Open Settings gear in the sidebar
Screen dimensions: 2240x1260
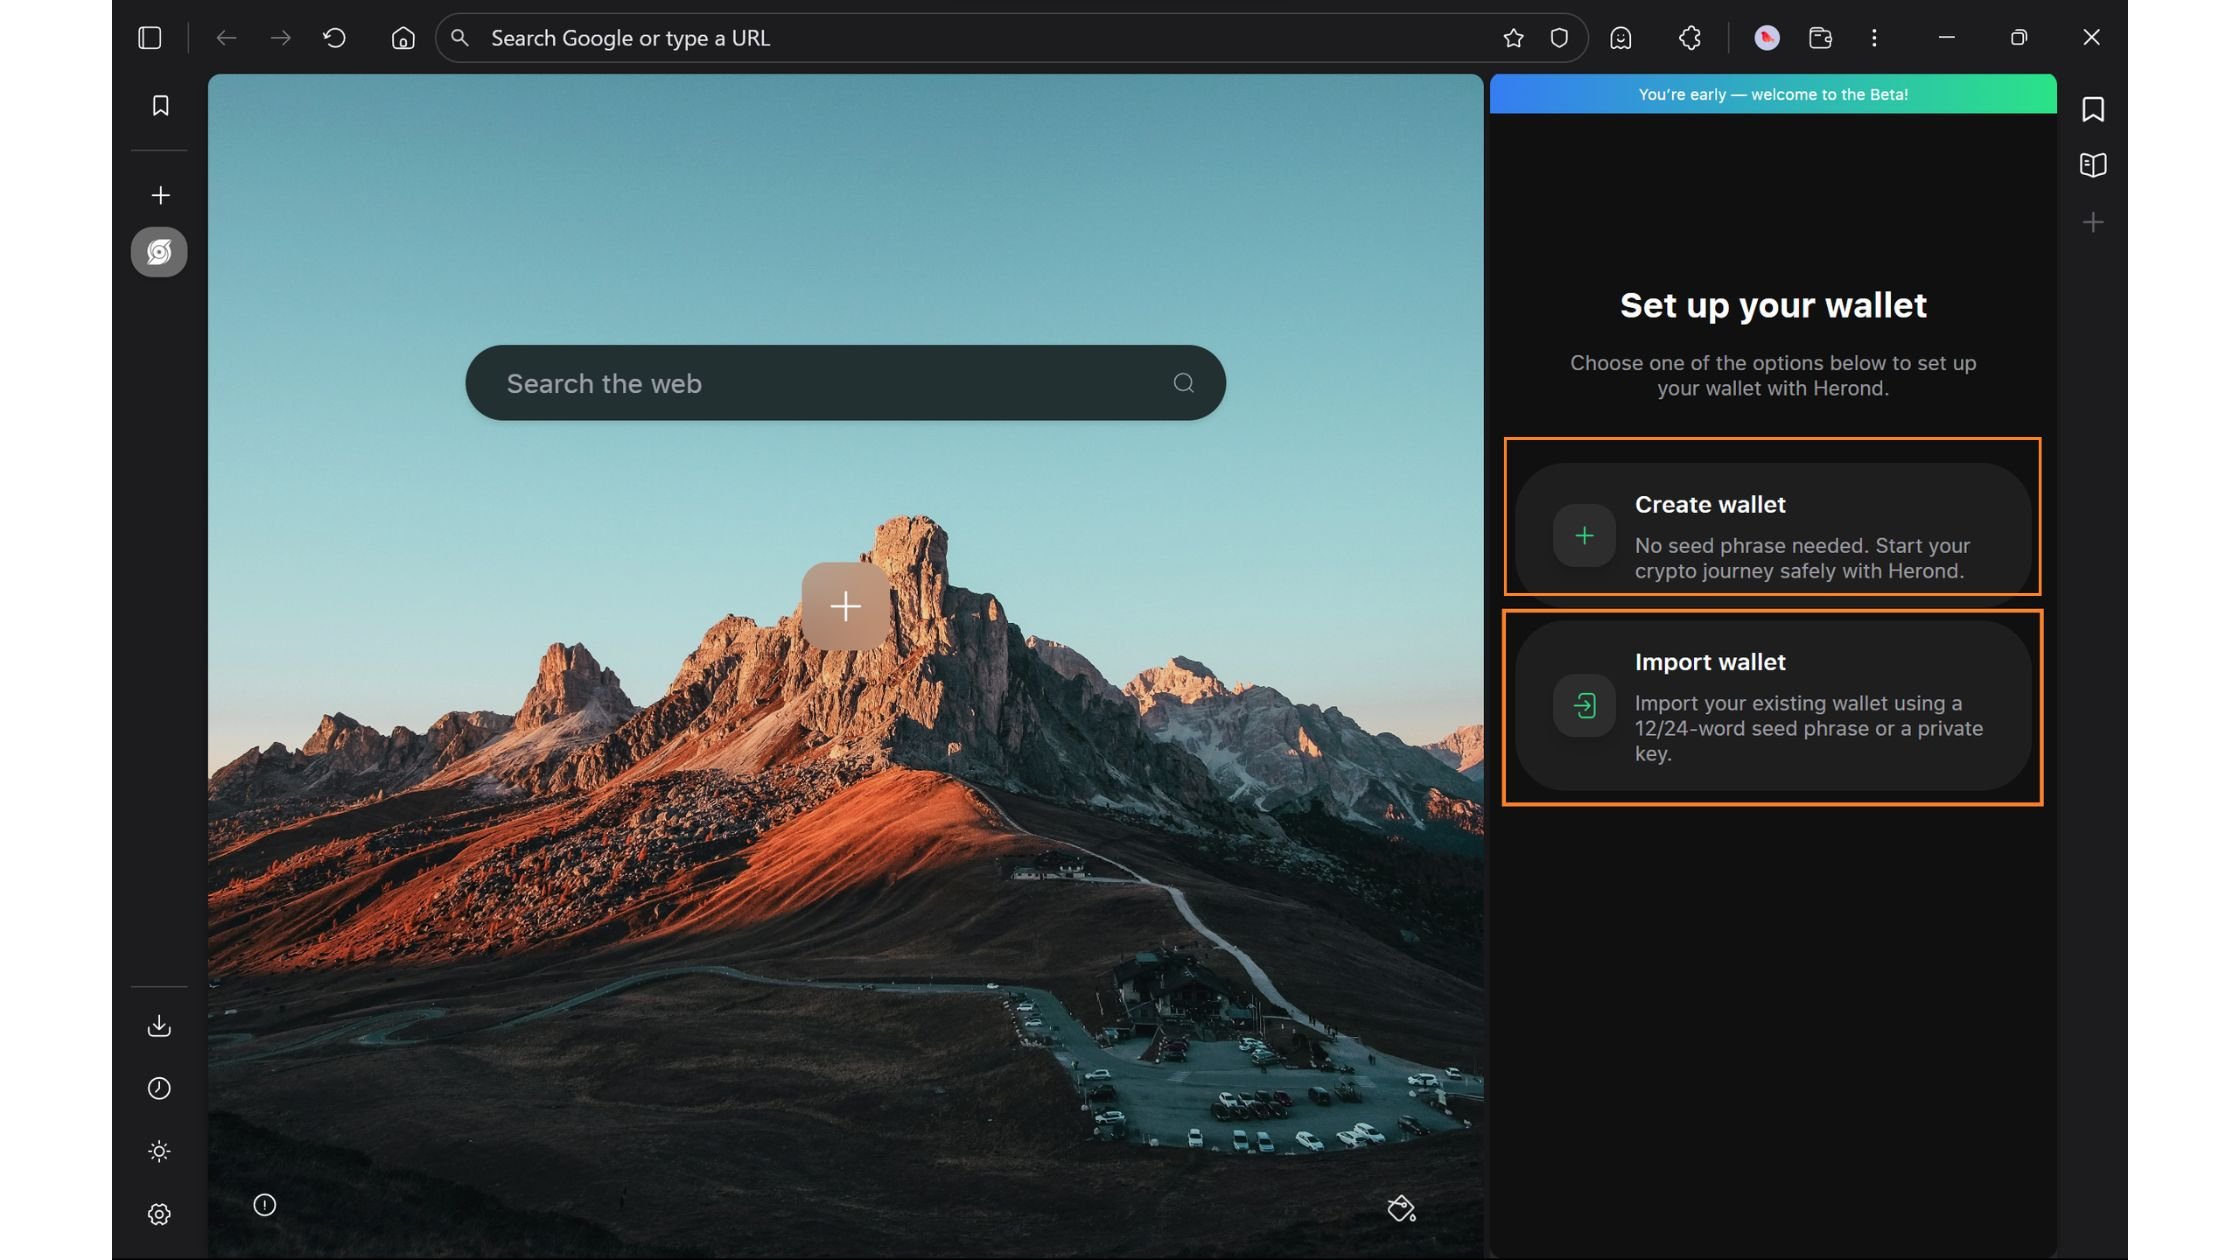(x=159, y=1214)
